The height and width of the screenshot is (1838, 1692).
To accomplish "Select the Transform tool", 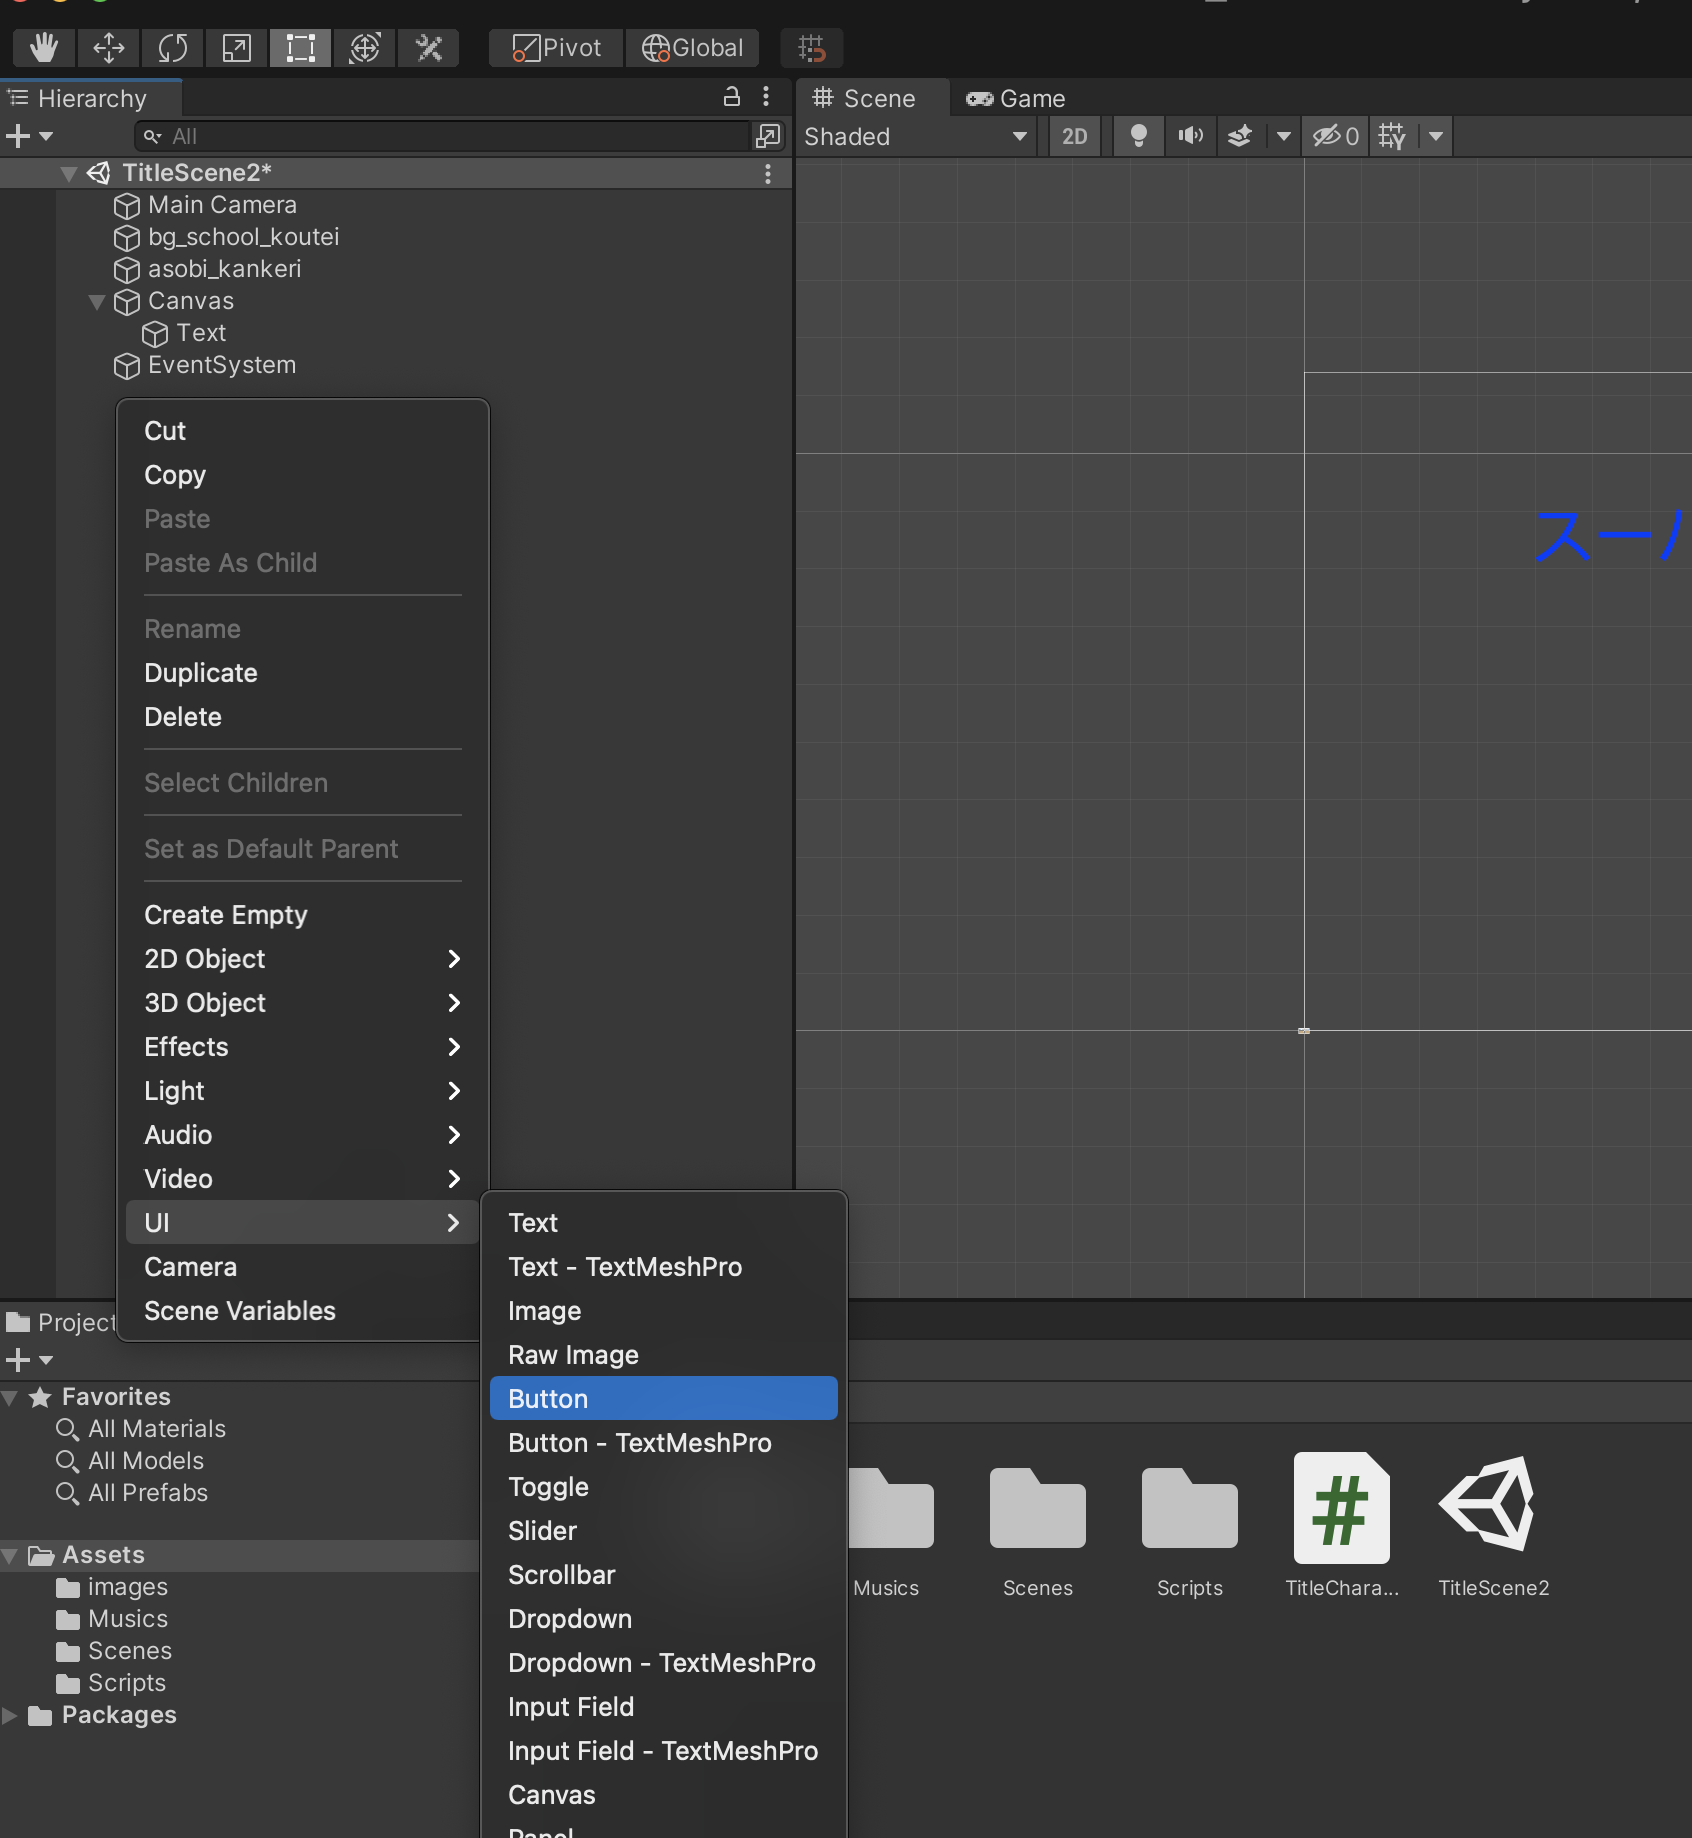I will click(x=364, y=47).
